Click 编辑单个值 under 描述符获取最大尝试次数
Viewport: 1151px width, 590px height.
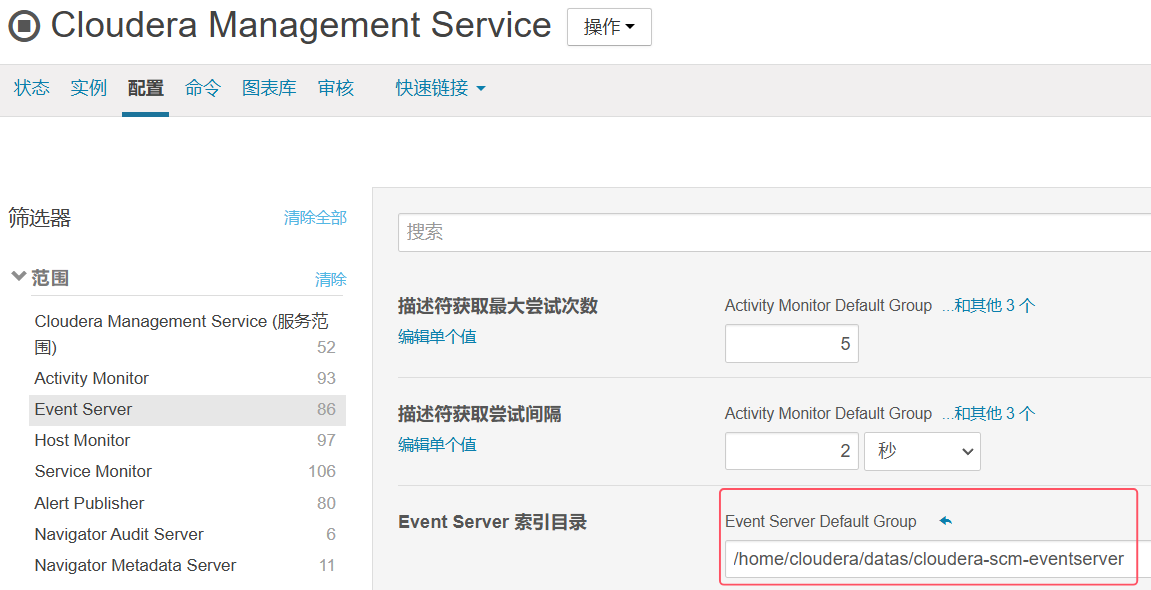pyautogui.click(x=437, y=336)
